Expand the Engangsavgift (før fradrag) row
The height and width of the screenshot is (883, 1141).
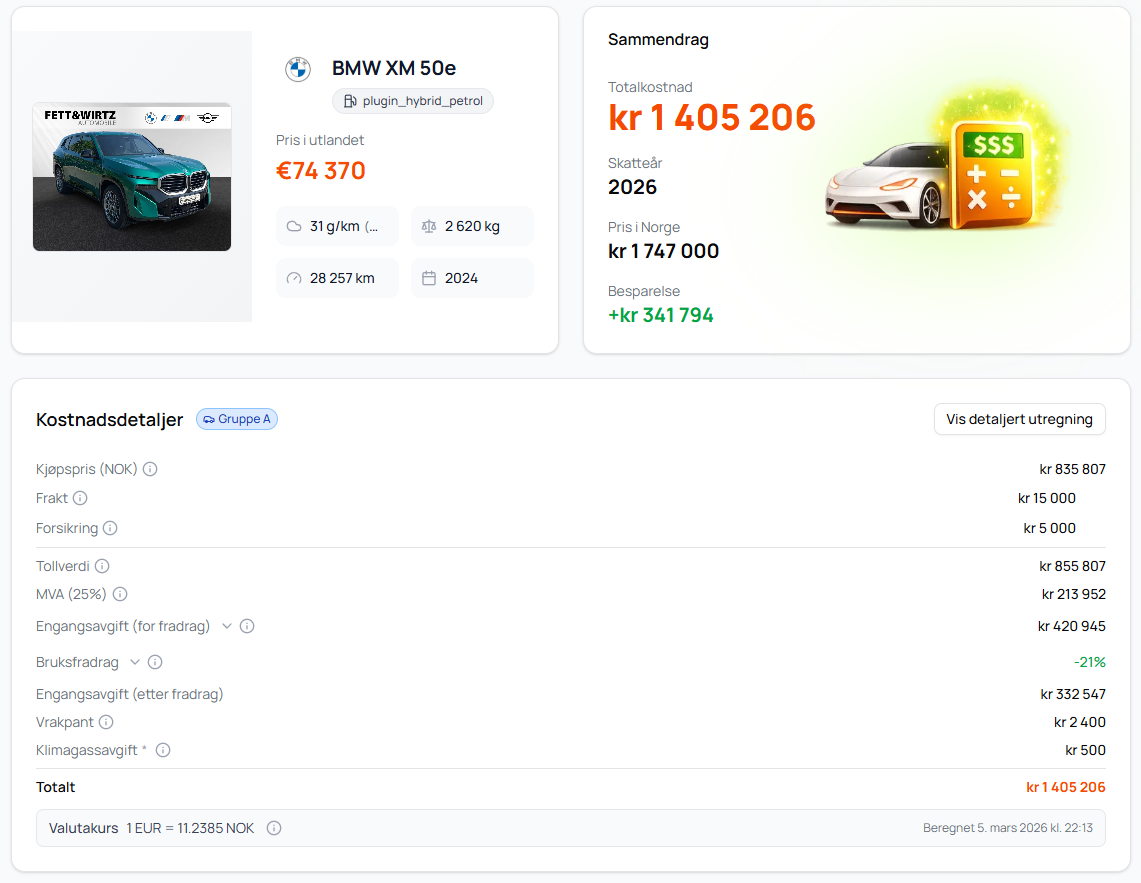pos(227,626)
